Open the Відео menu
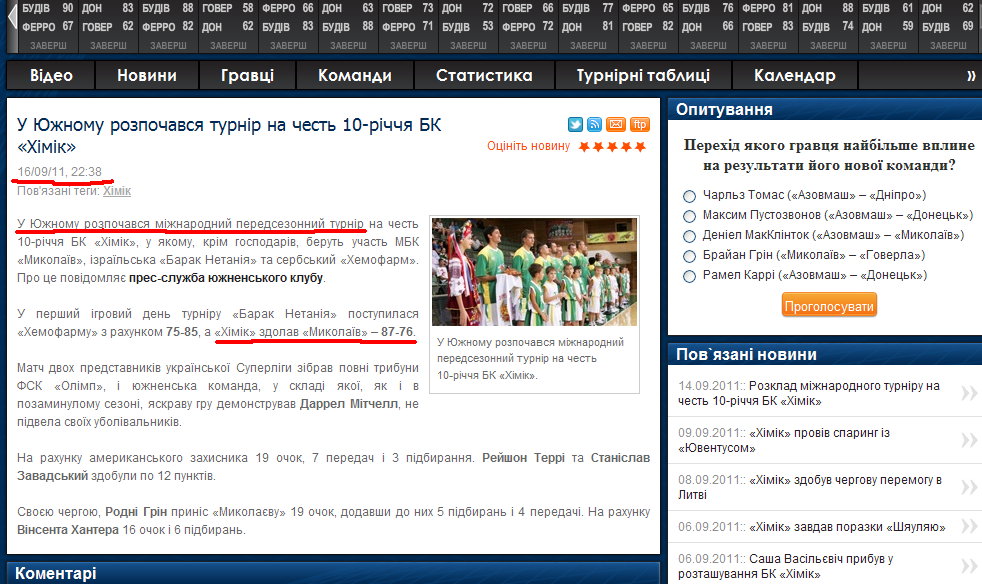 pos(51,76)
